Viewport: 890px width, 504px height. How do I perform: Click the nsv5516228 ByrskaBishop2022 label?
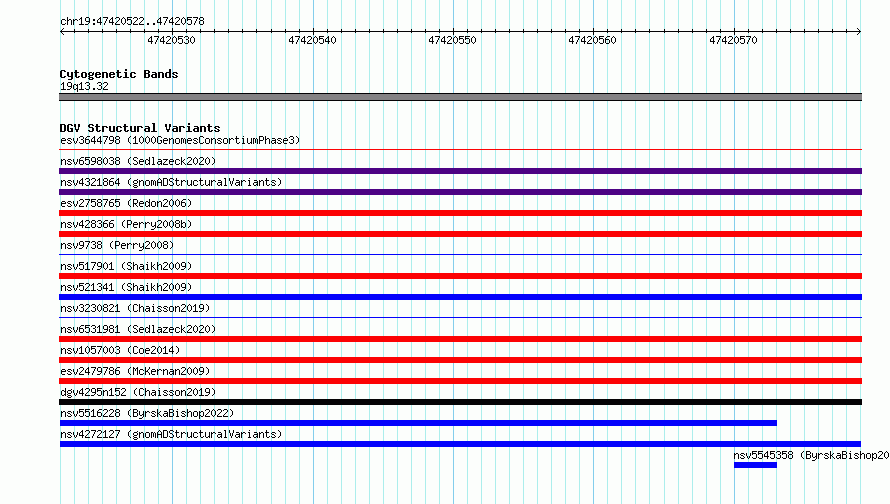(x=147, y=413)
